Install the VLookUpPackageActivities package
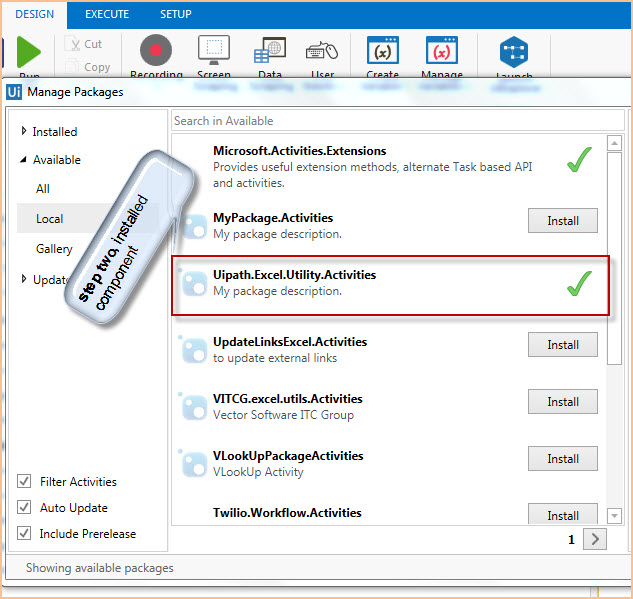 tap(563, 459)
